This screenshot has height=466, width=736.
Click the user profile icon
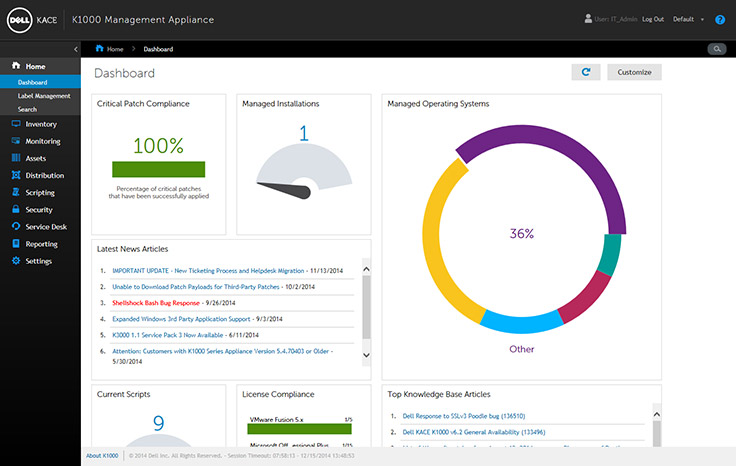pos(588,18)
